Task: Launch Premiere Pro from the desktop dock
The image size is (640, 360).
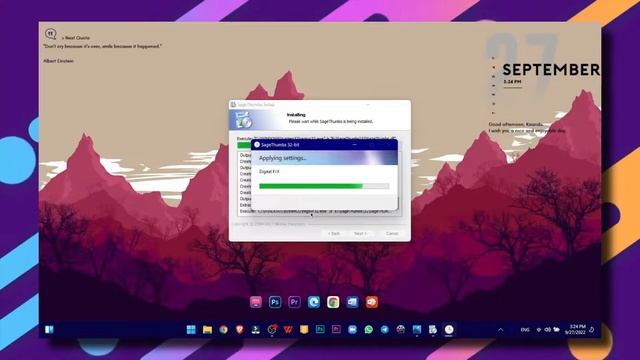Action: tap(294, 302)
